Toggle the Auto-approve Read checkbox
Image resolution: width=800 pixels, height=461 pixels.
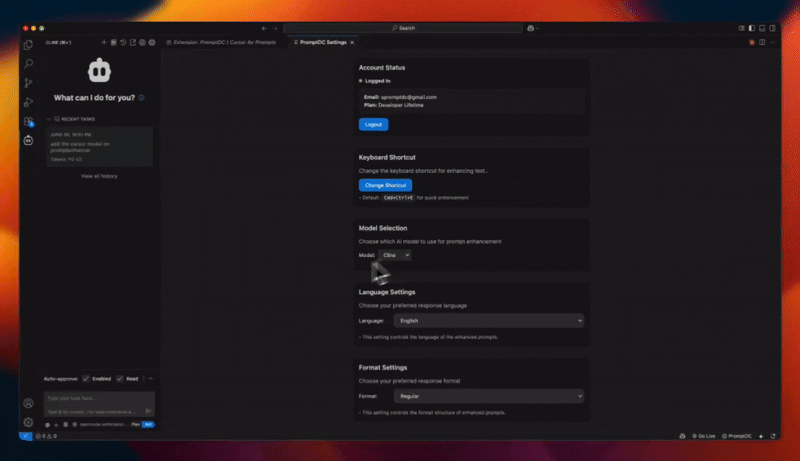pyautogui.click(x=120, y=379)
